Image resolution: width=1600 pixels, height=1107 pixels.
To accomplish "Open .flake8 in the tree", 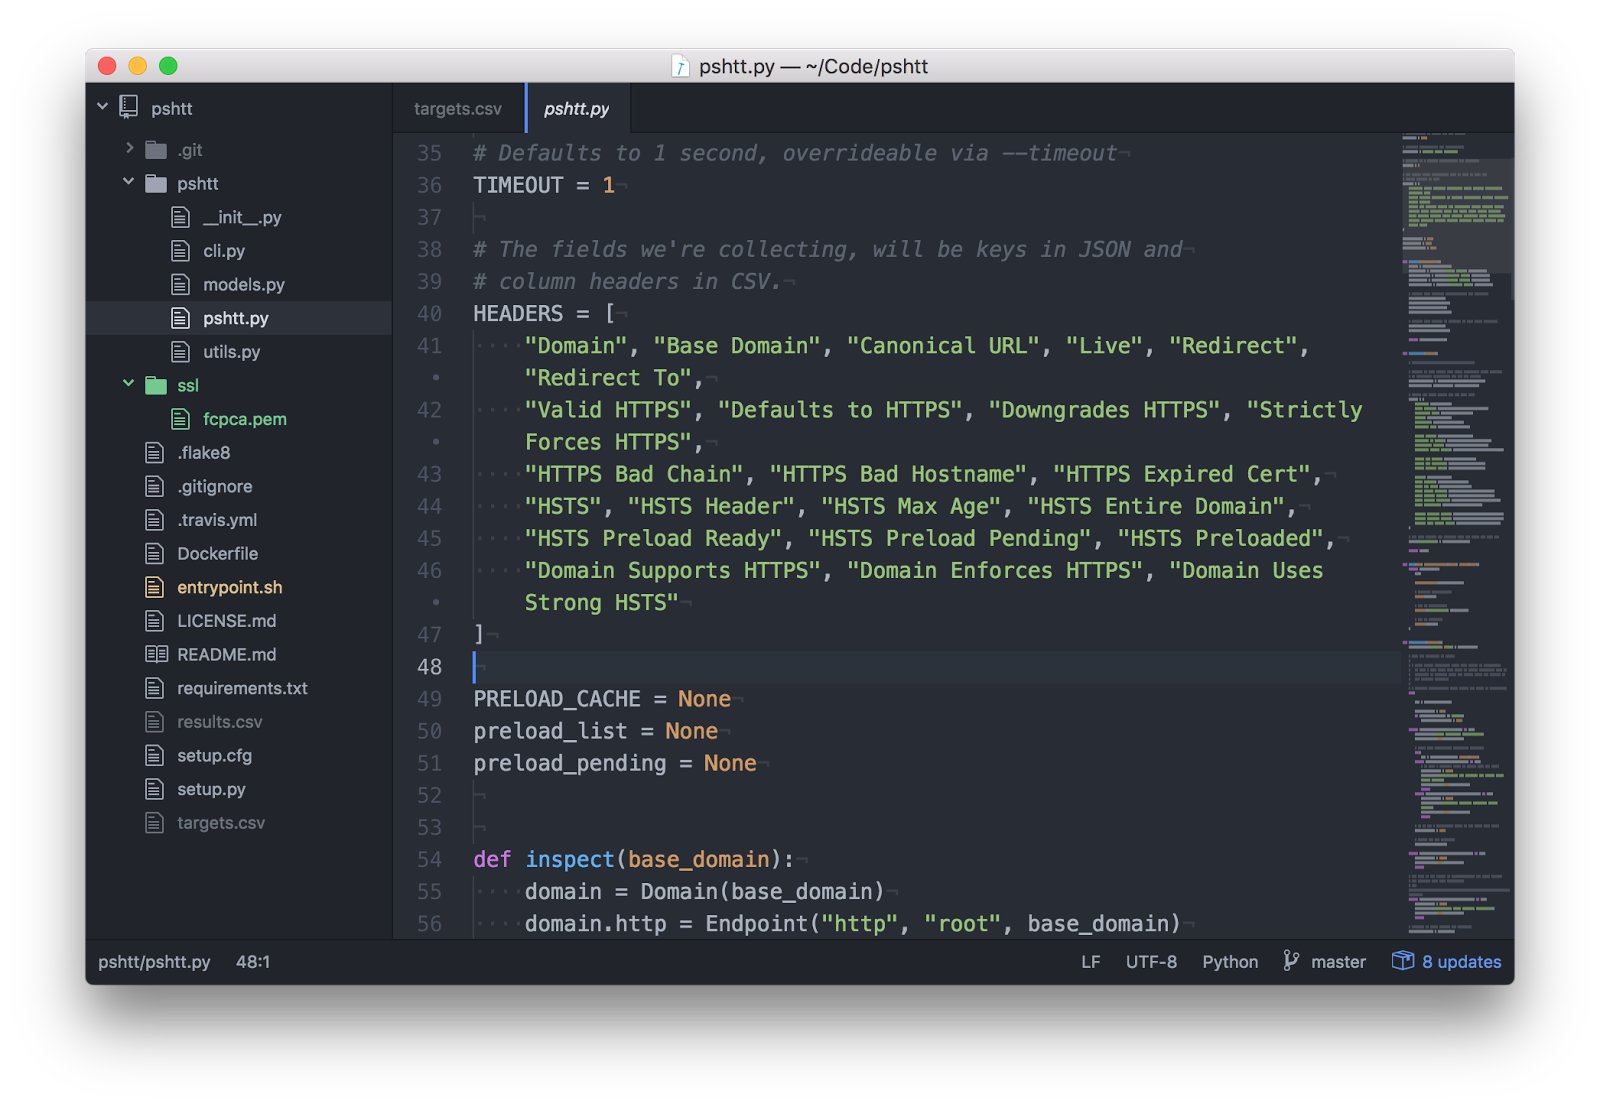I will (x=204, y=453).
